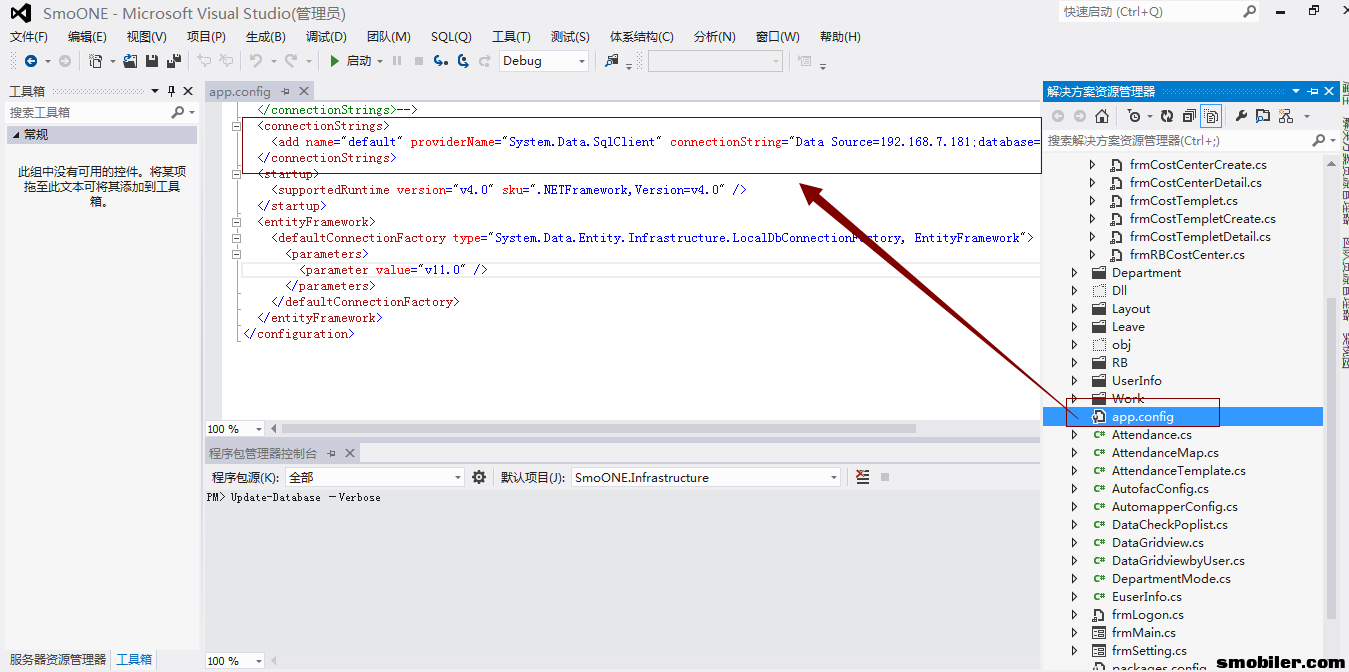Click the Collapse All icon in Solution Explorer

point(1189,116)
